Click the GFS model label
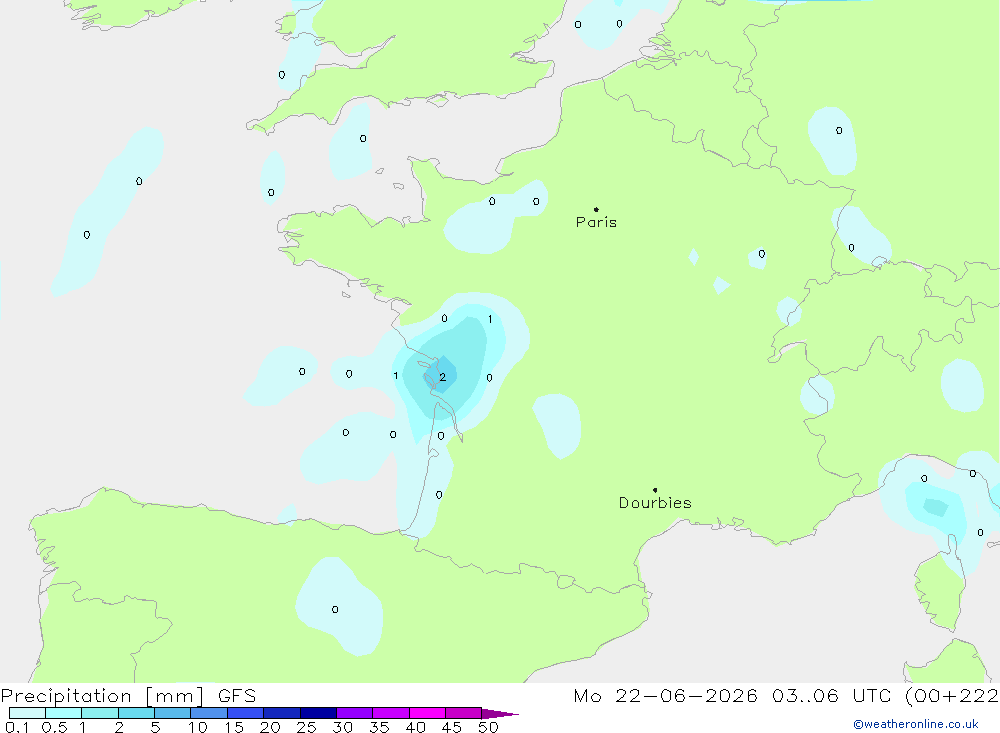The image size is (1000, 733). [237, 695]
